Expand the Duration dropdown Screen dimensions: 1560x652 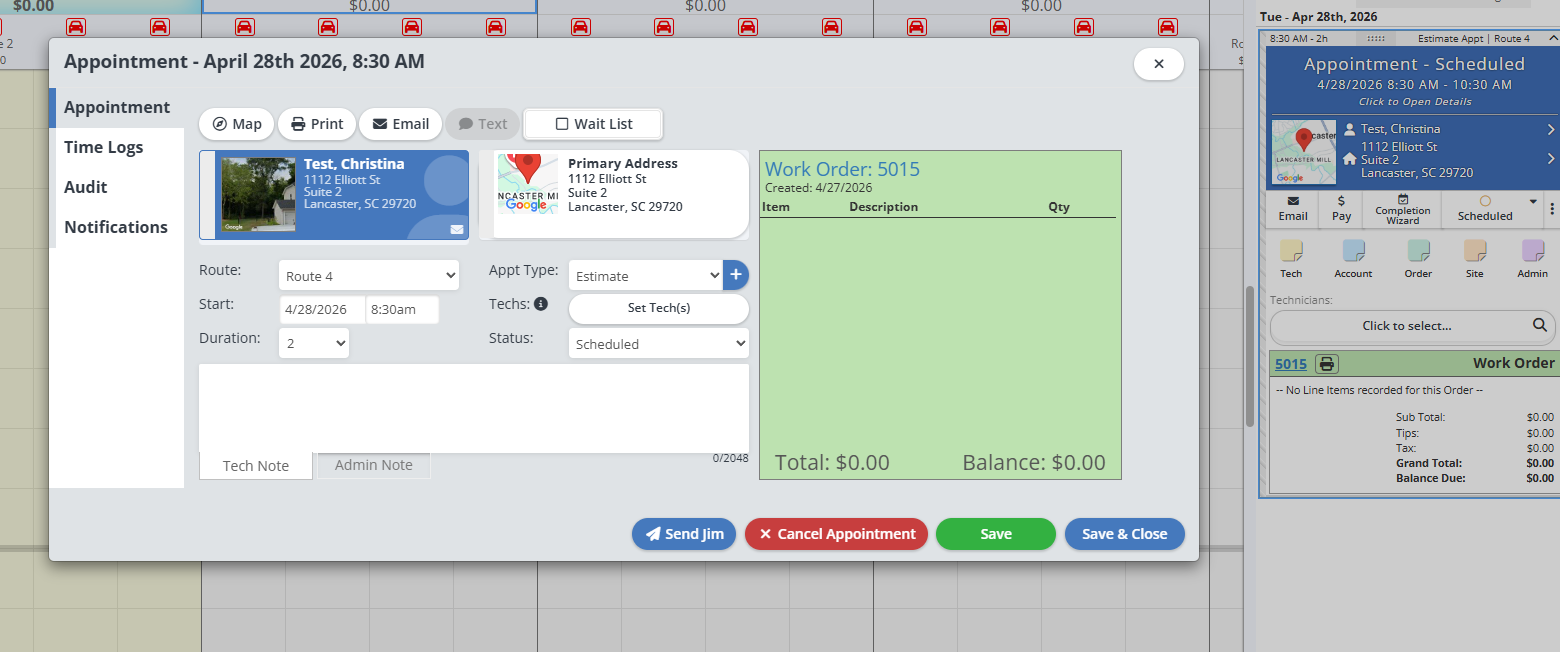coord(314,344)
